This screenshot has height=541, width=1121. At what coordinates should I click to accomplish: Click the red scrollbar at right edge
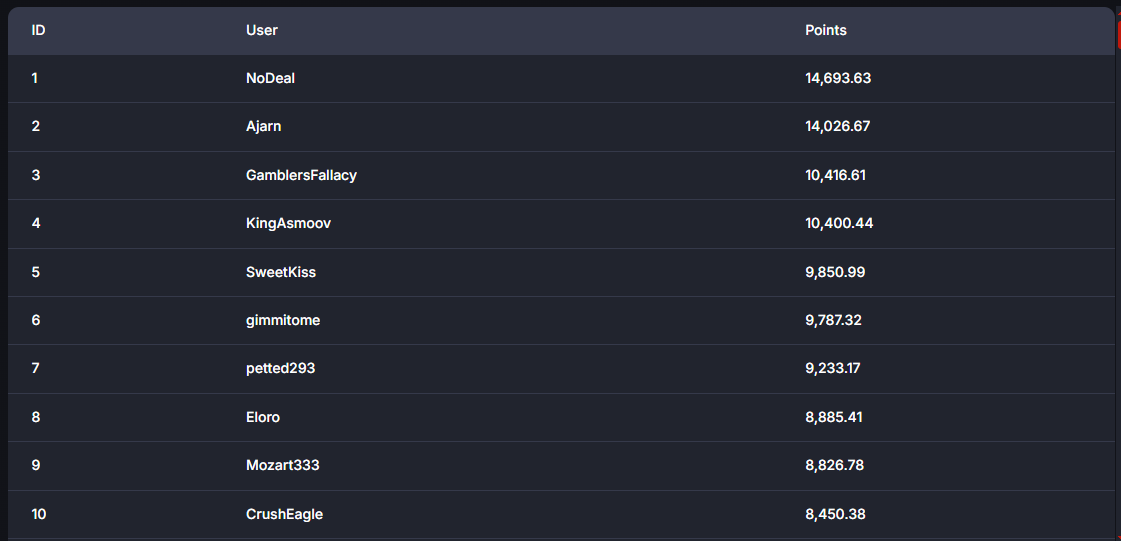coord(1118,34)
